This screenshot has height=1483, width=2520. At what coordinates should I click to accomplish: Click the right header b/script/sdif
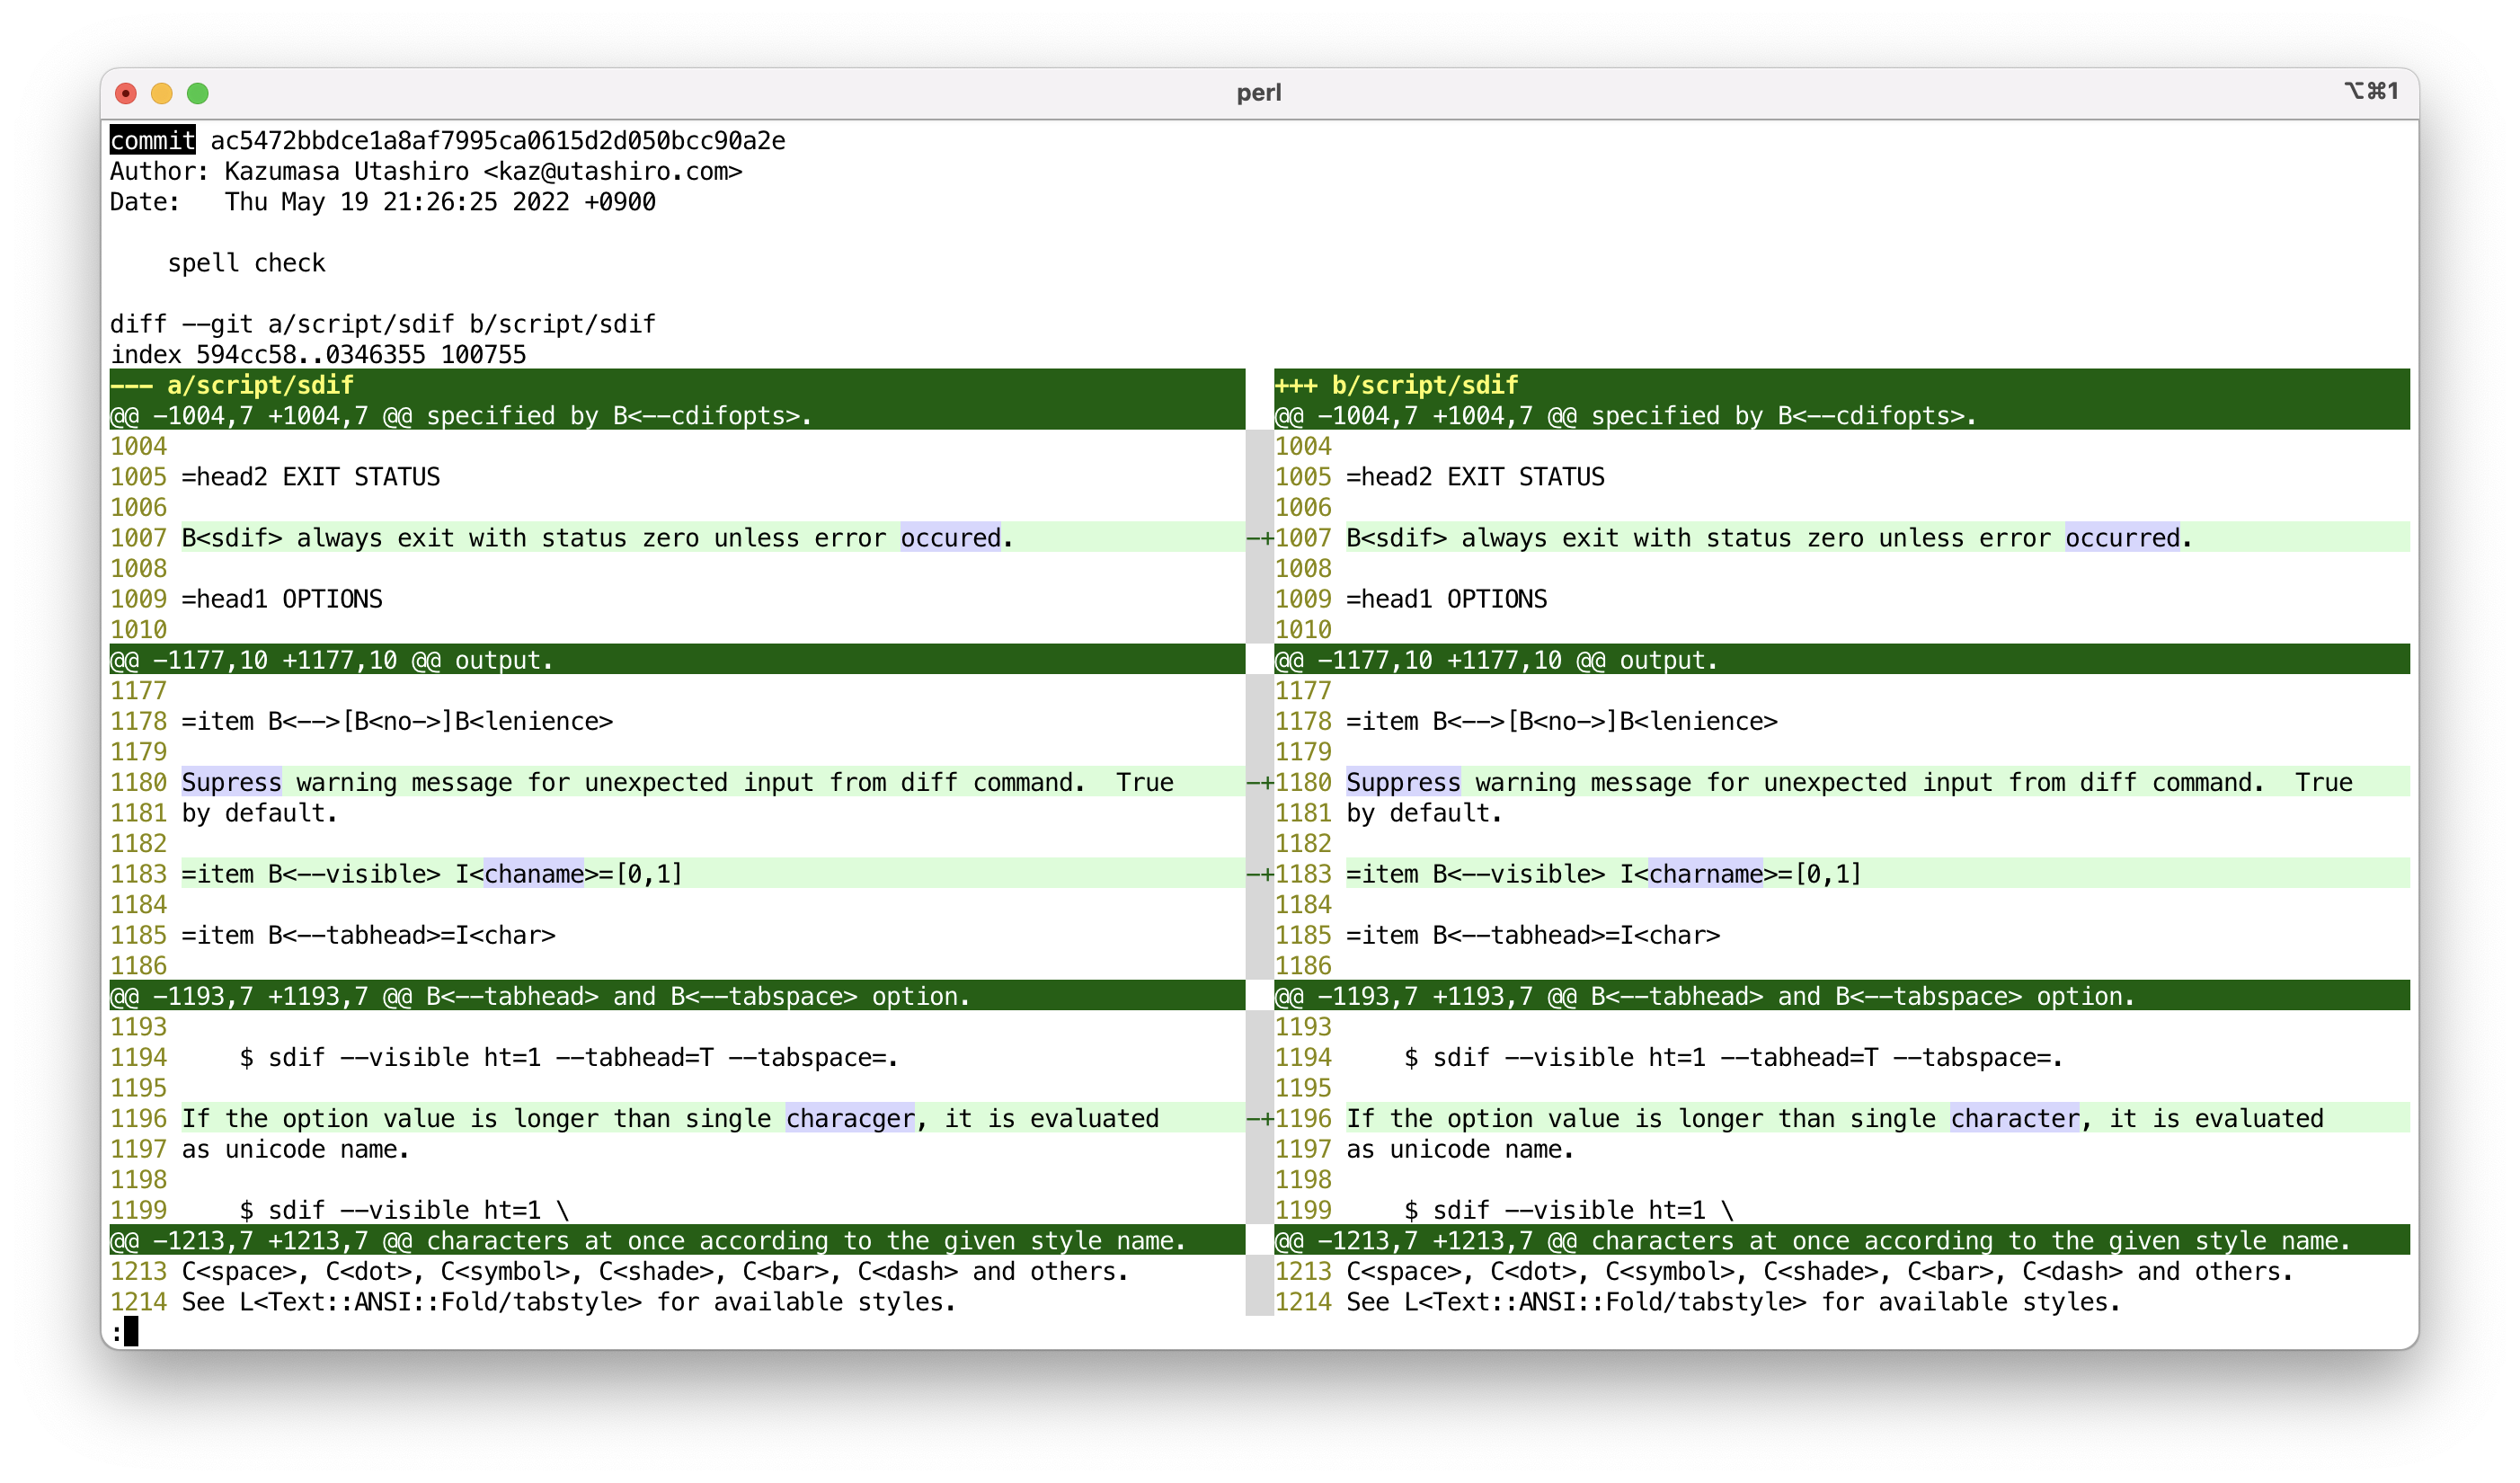(1424, 385)
